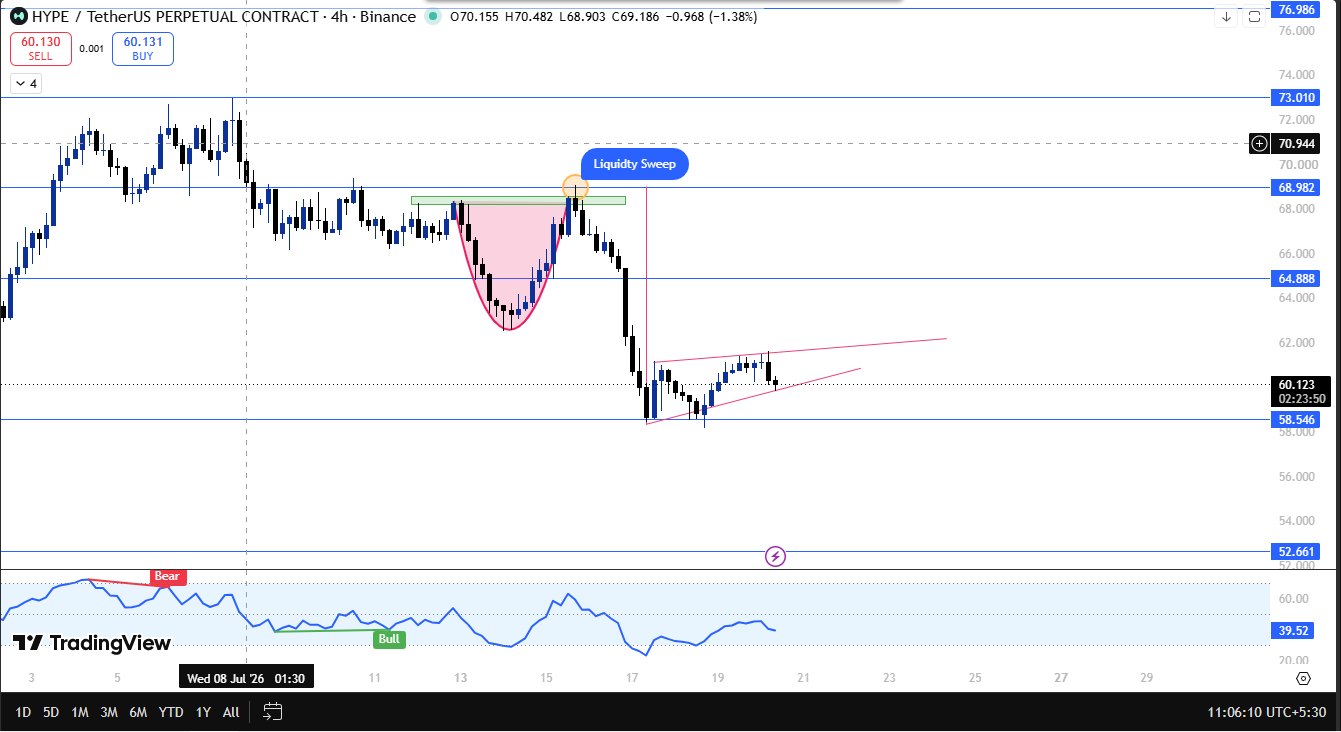The height and width of the screenshot is (732, 1341).
Task: Open the chart settings icon at bottom-right corner
Action: click(x=1303, y=678)
